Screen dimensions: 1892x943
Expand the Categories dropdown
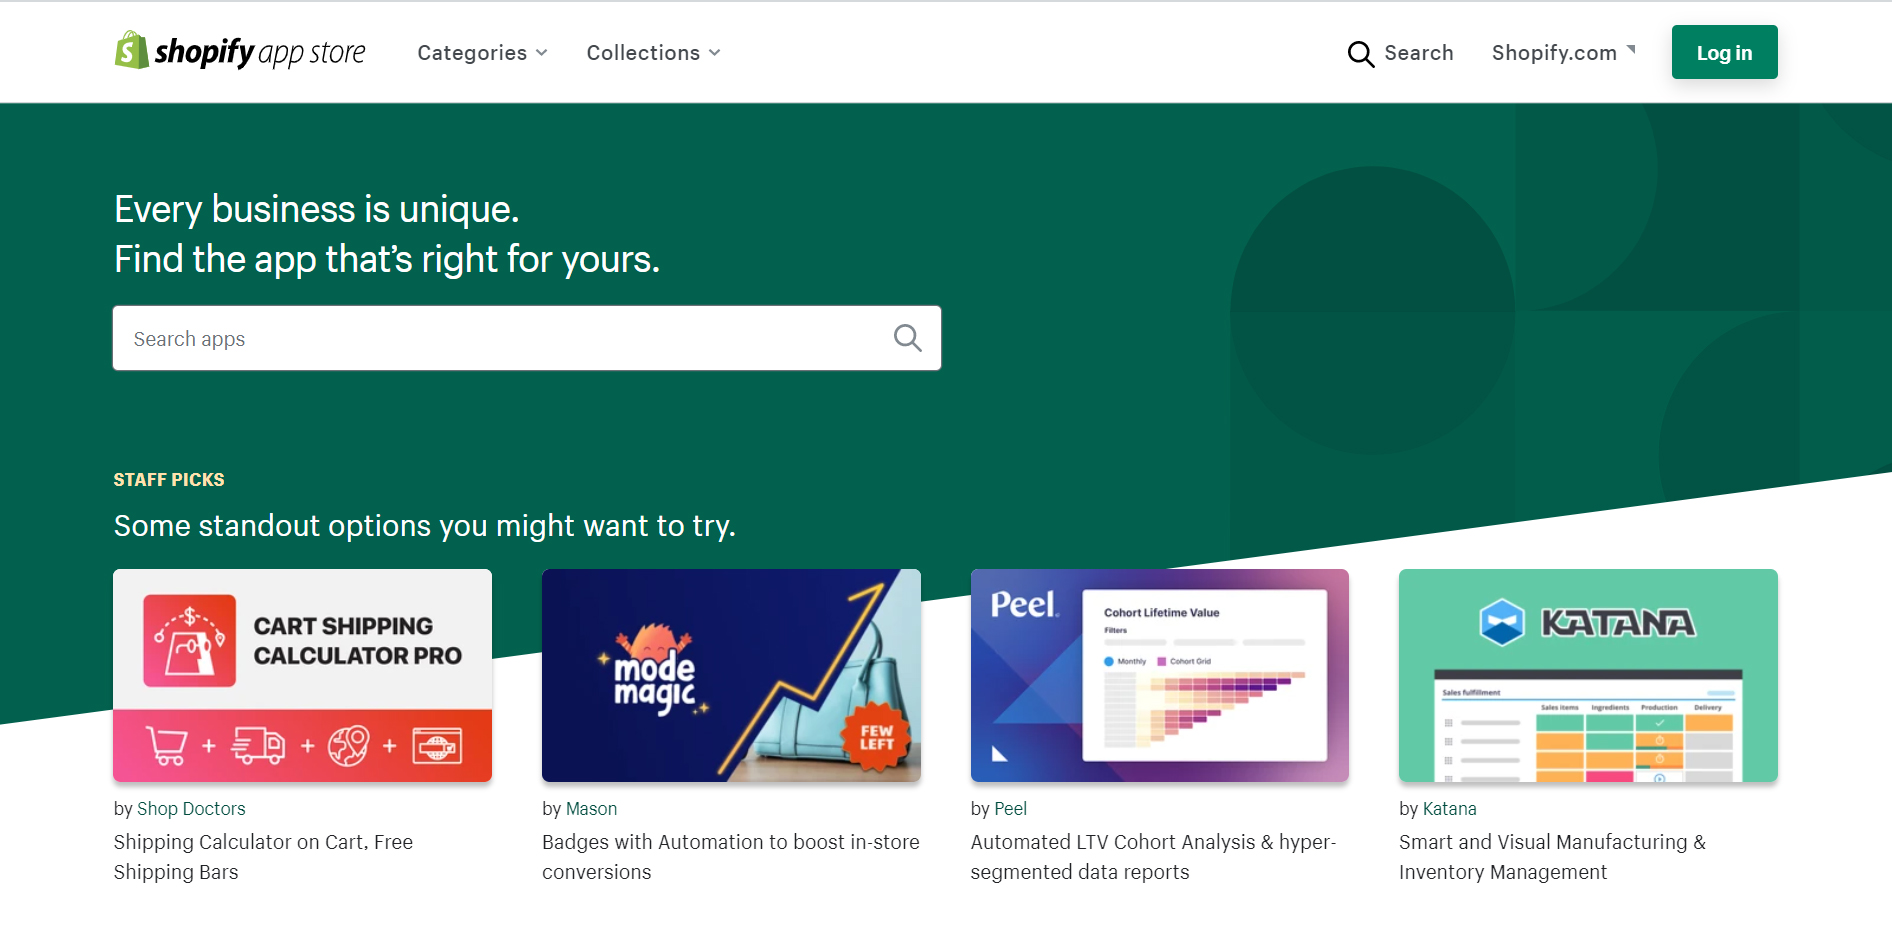tap(482, 53)
